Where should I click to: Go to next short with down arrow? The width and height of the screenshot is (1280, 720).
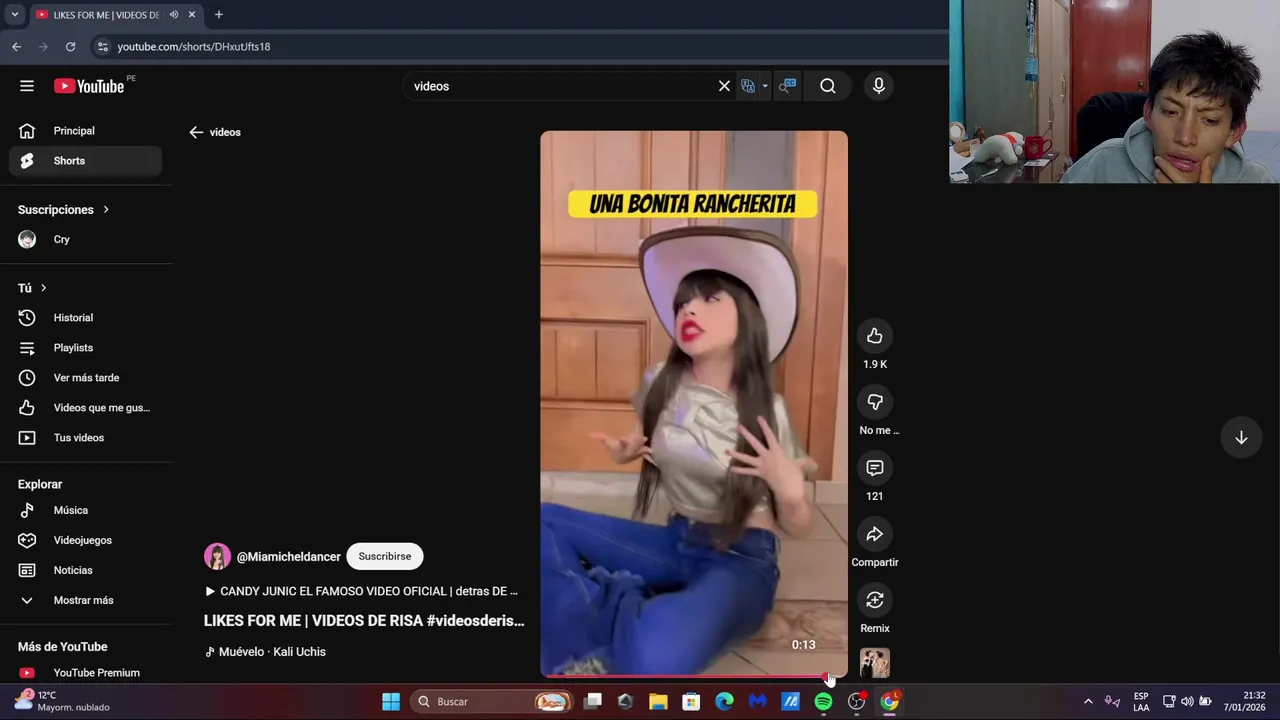point(1241,438)
